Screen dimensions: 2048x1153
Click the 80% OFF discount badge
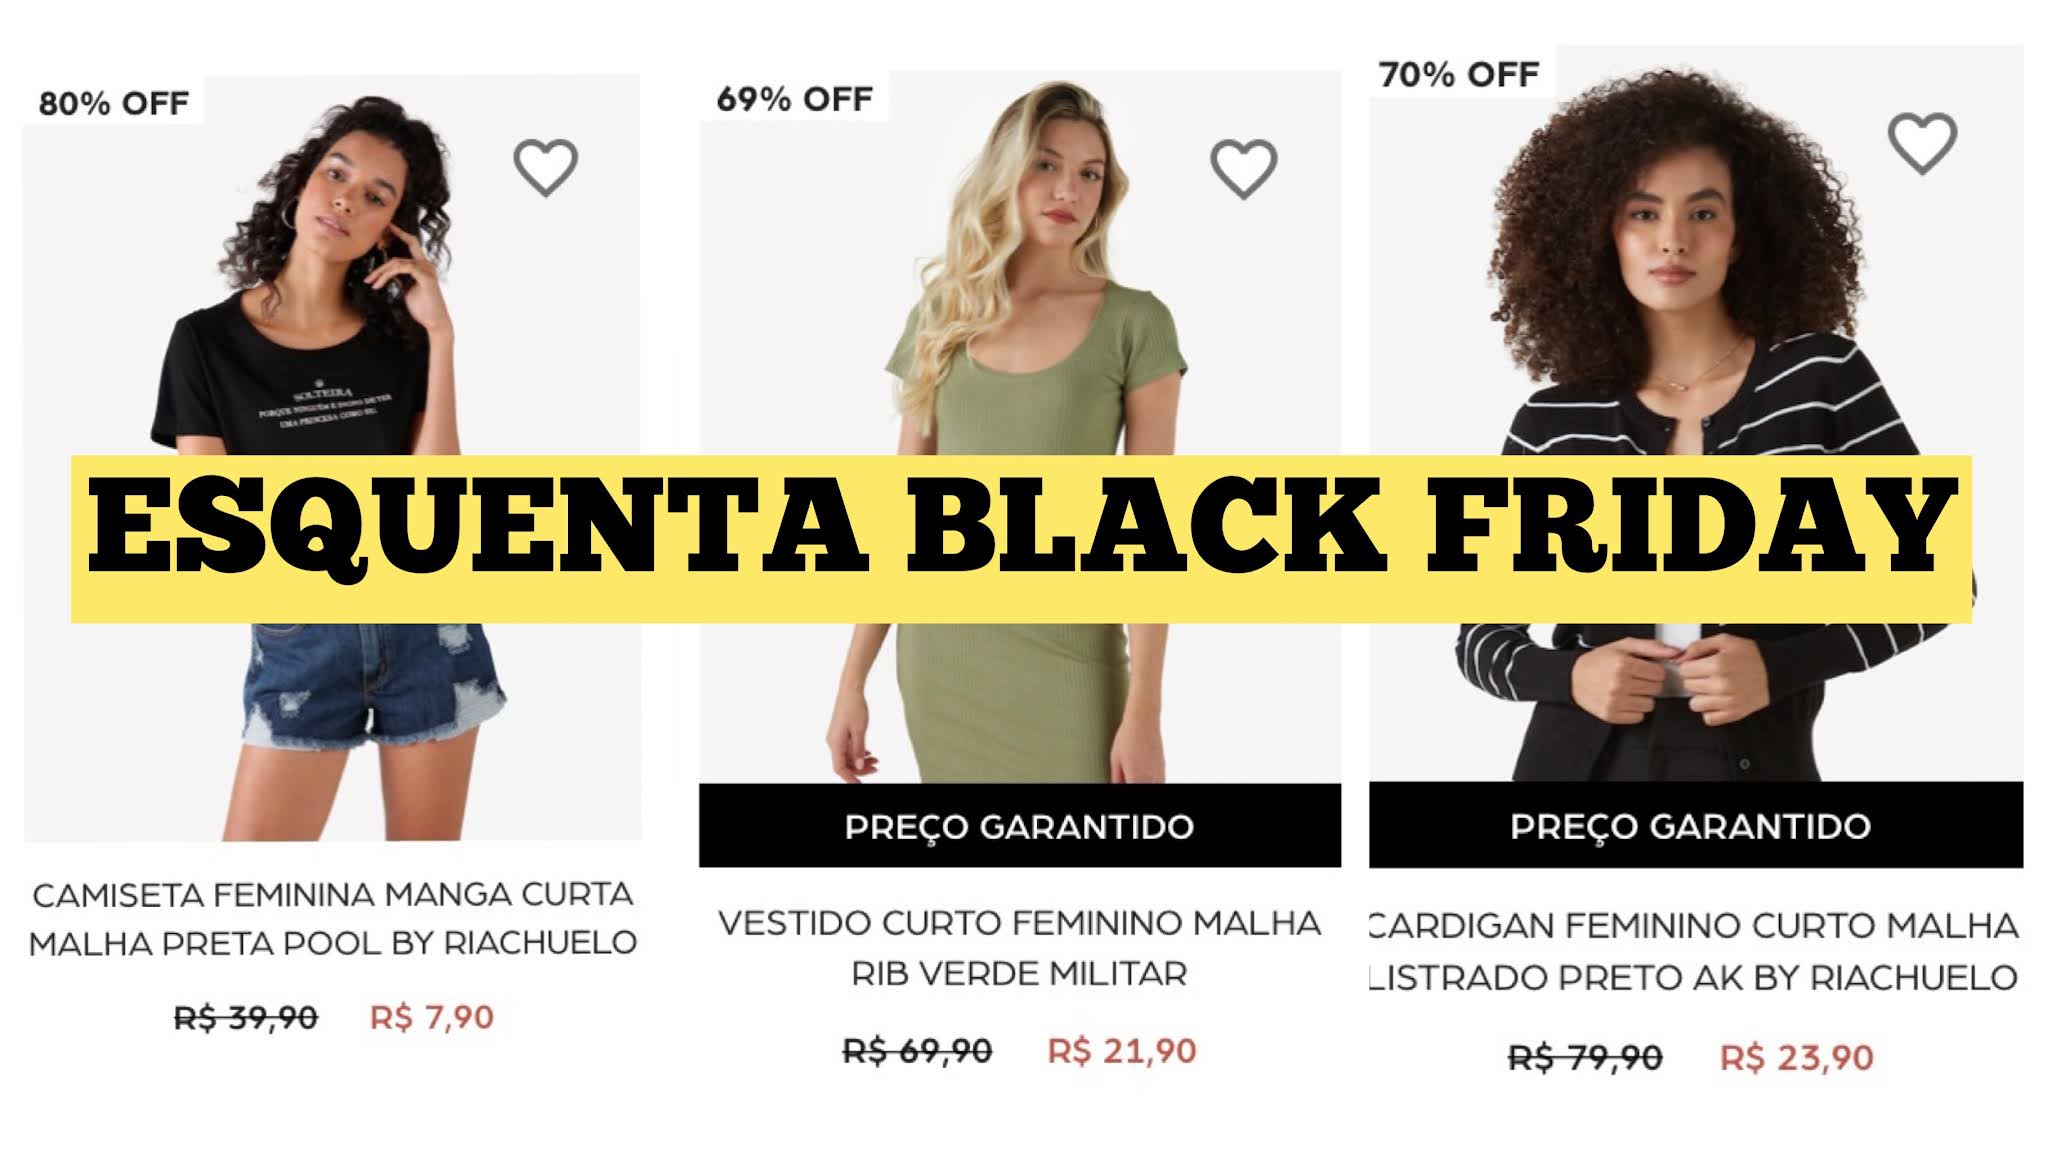(114, 103)
